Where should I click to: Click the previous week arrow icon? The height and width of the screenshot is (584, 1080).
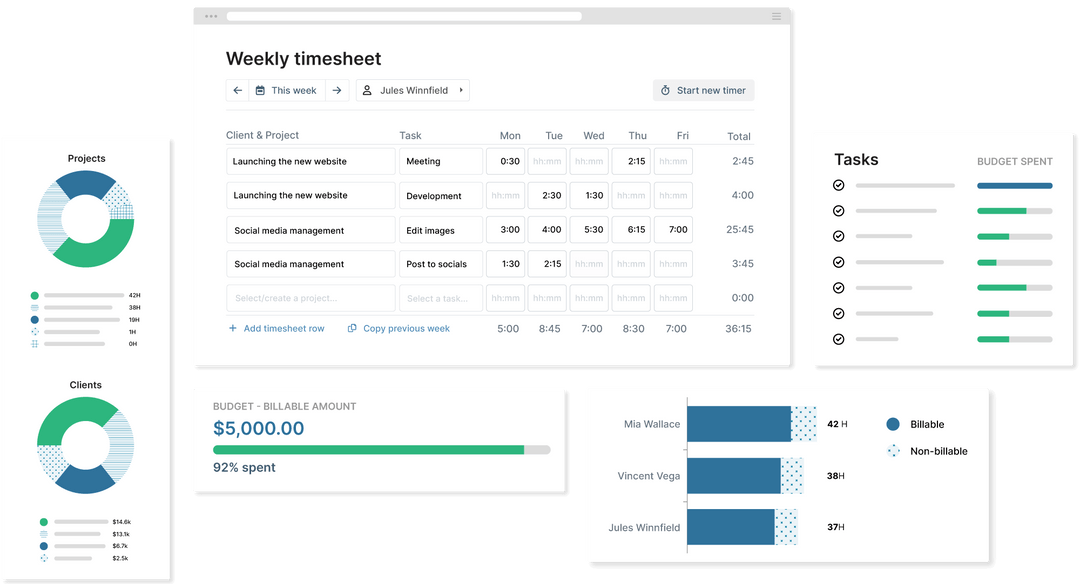(x=237, y=90)
